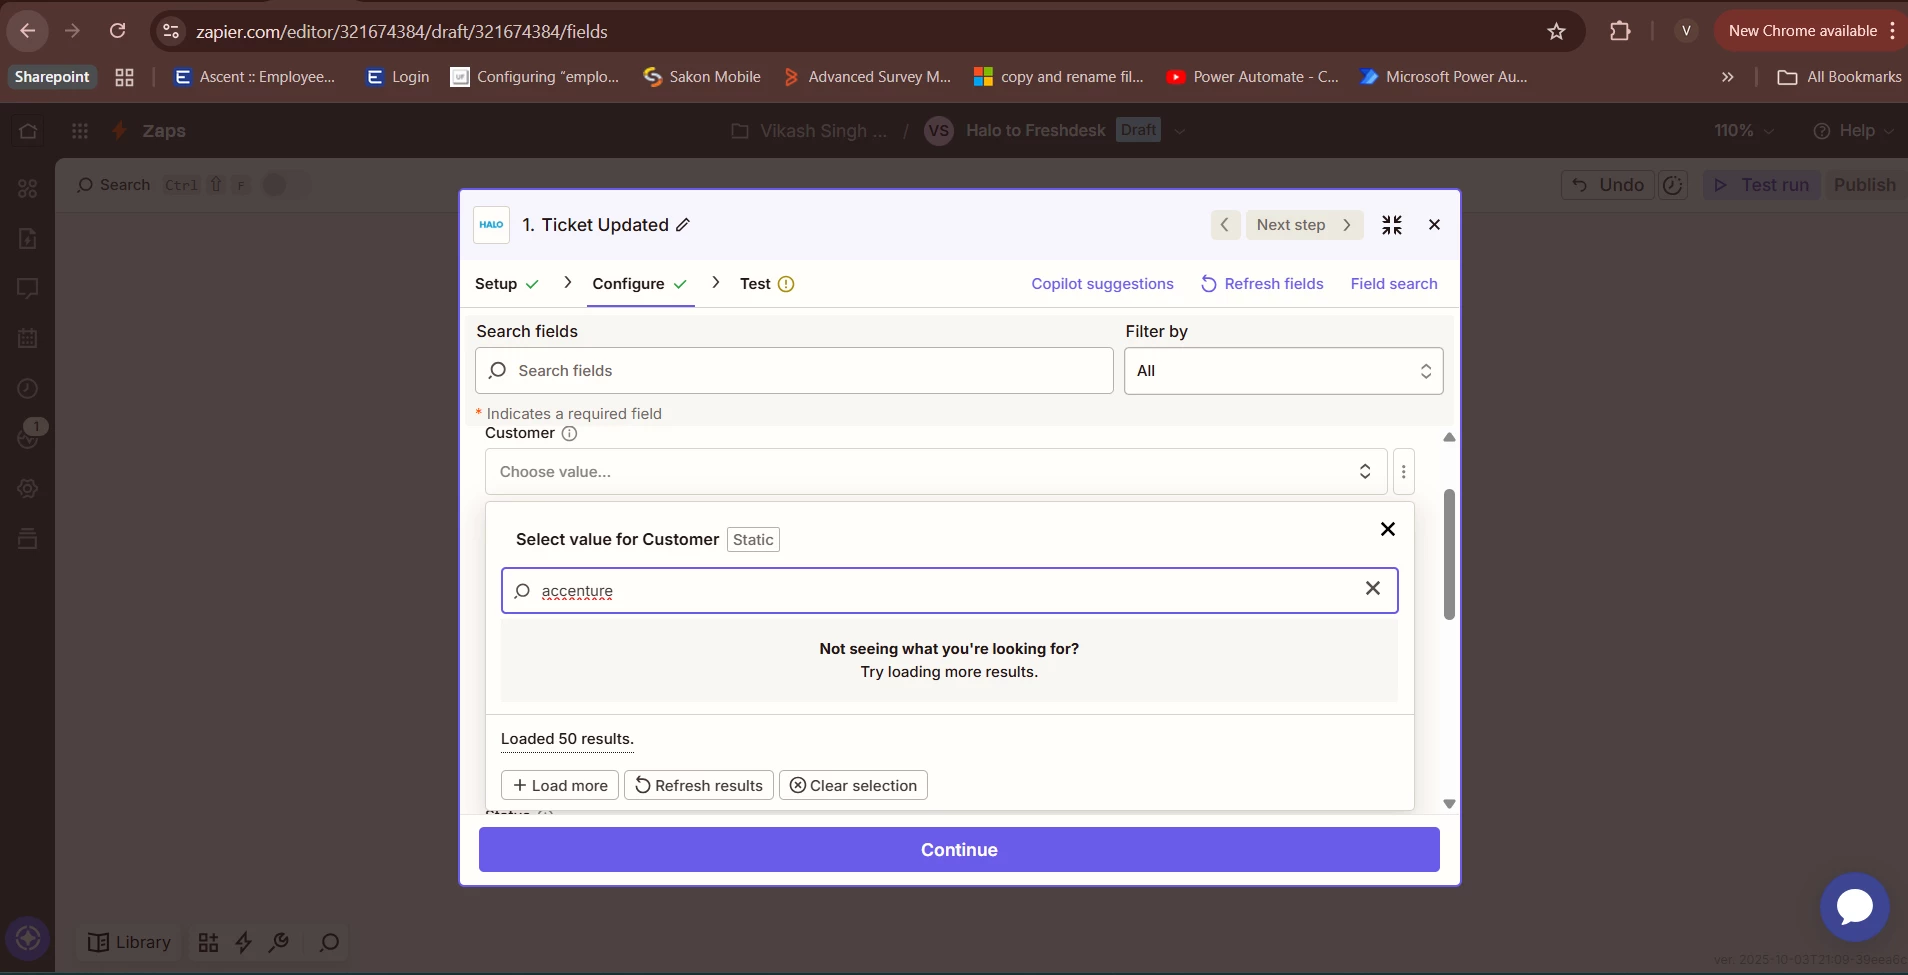1908x975 pixels.
Task: Open the comments icon in left sidebar
Action: [28, 289]
